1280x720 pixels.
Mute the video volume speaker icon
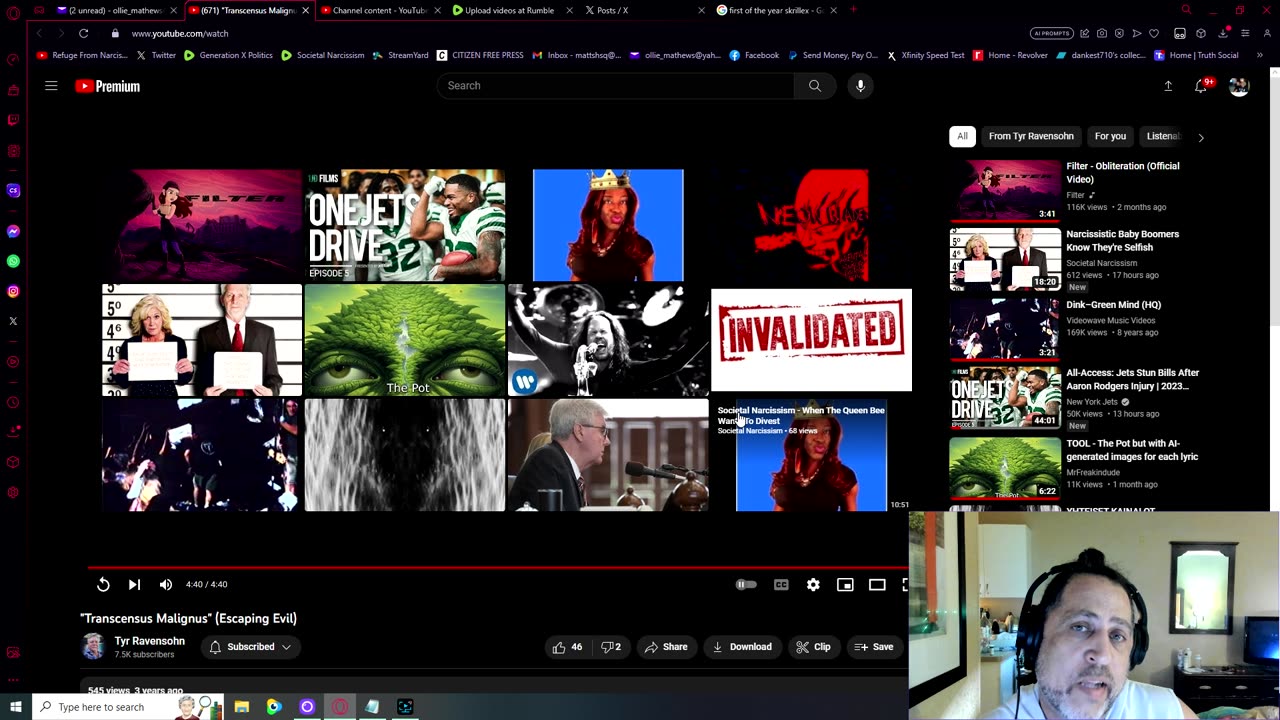(x=166, y=585)
